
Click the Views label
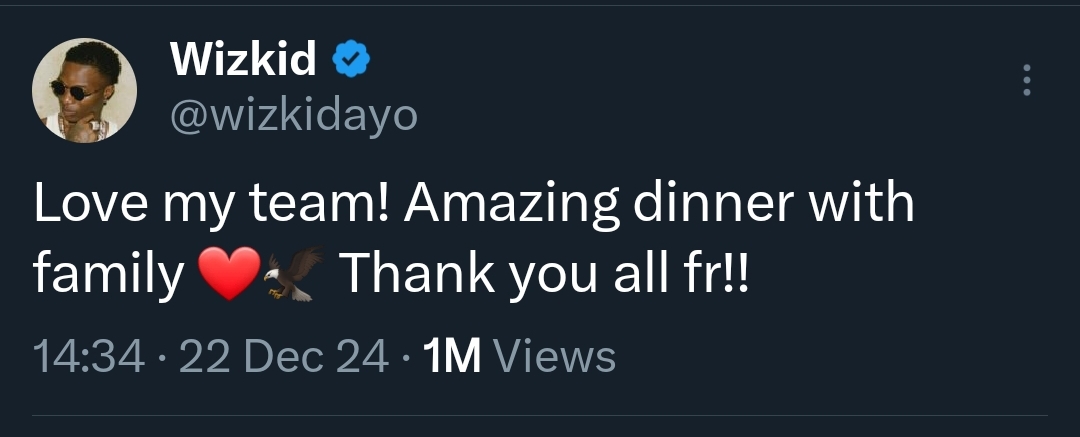click(554, 357)
